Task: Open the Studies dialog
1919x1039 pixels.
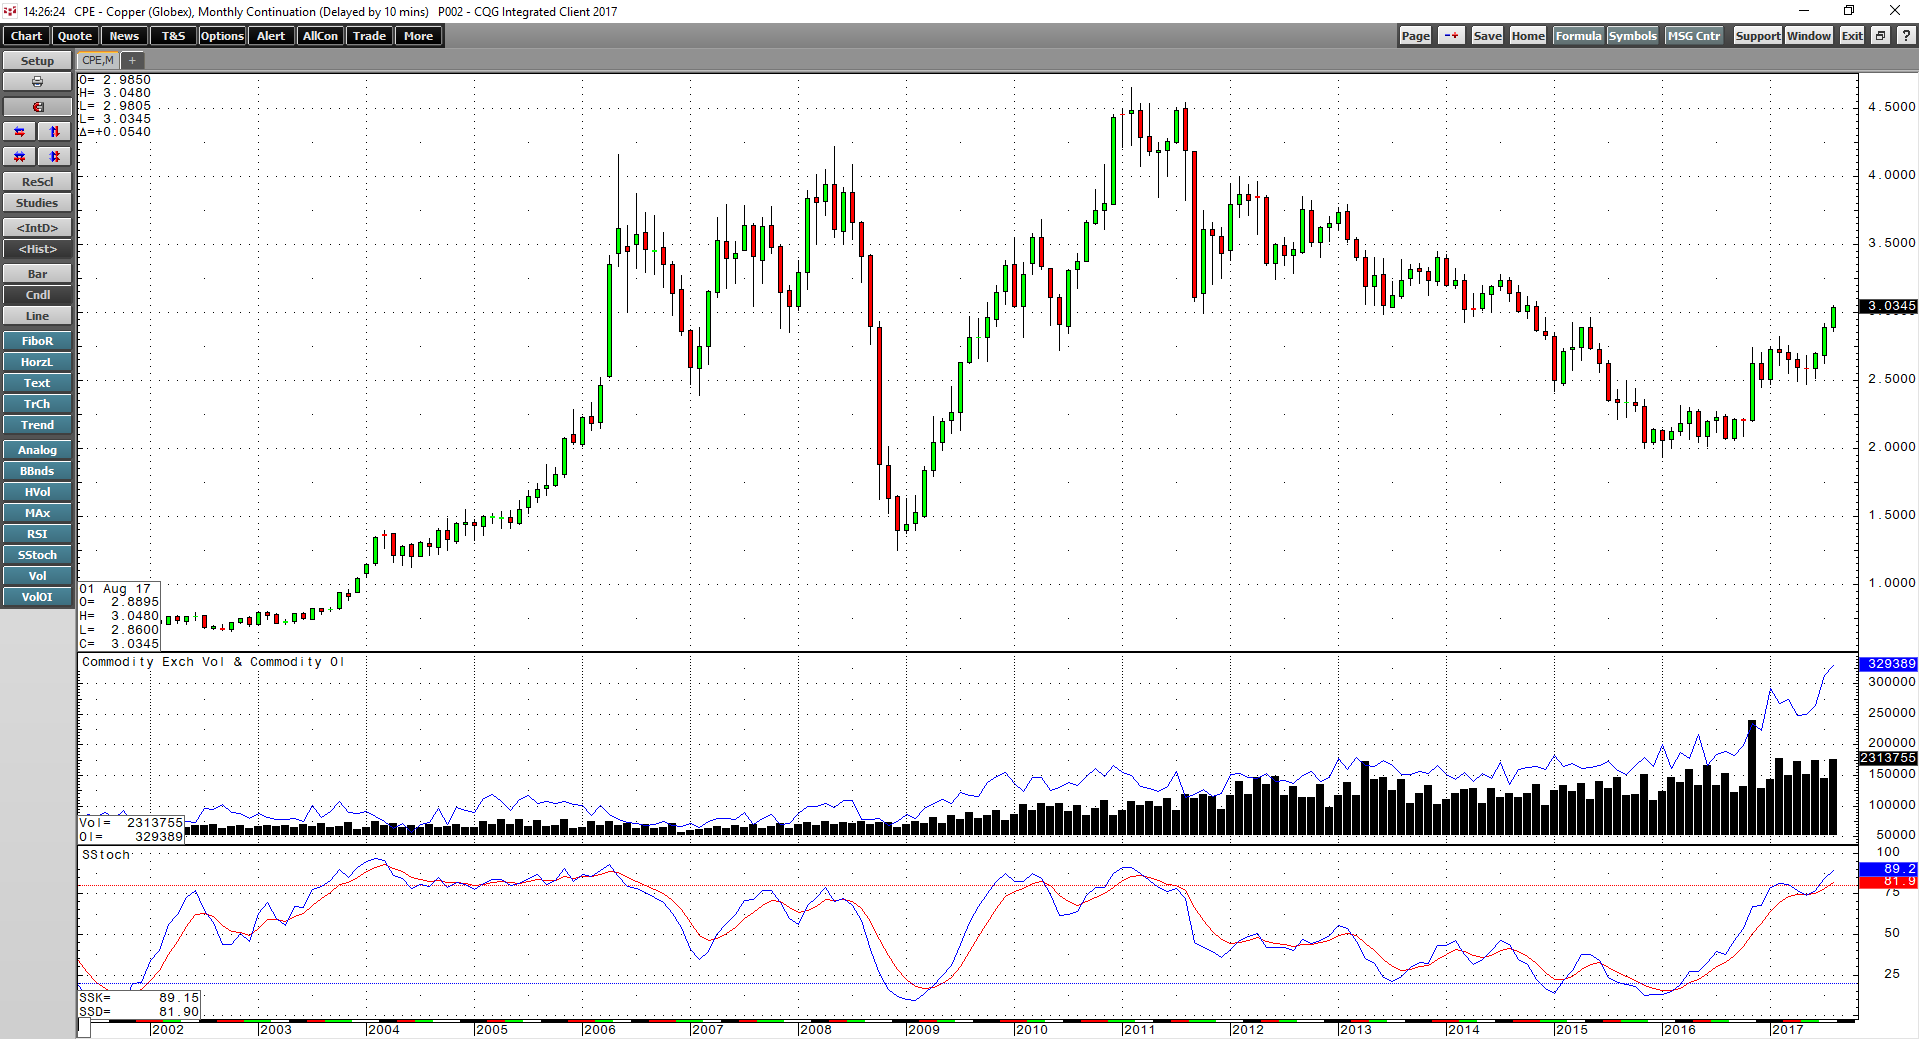Action: point(37,202)
